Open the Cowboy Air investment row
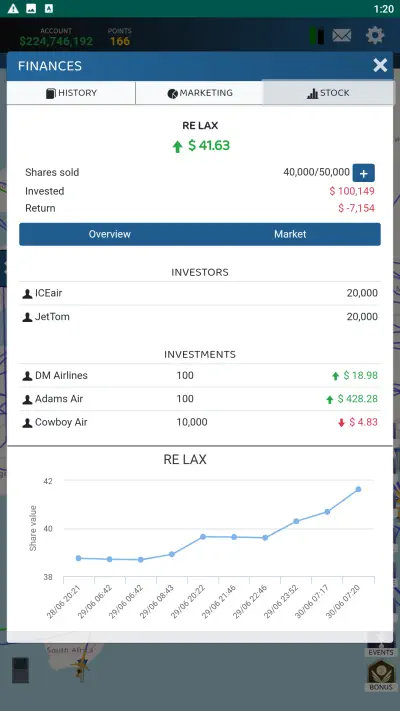 pyautogui.click(x=200, y=422)
